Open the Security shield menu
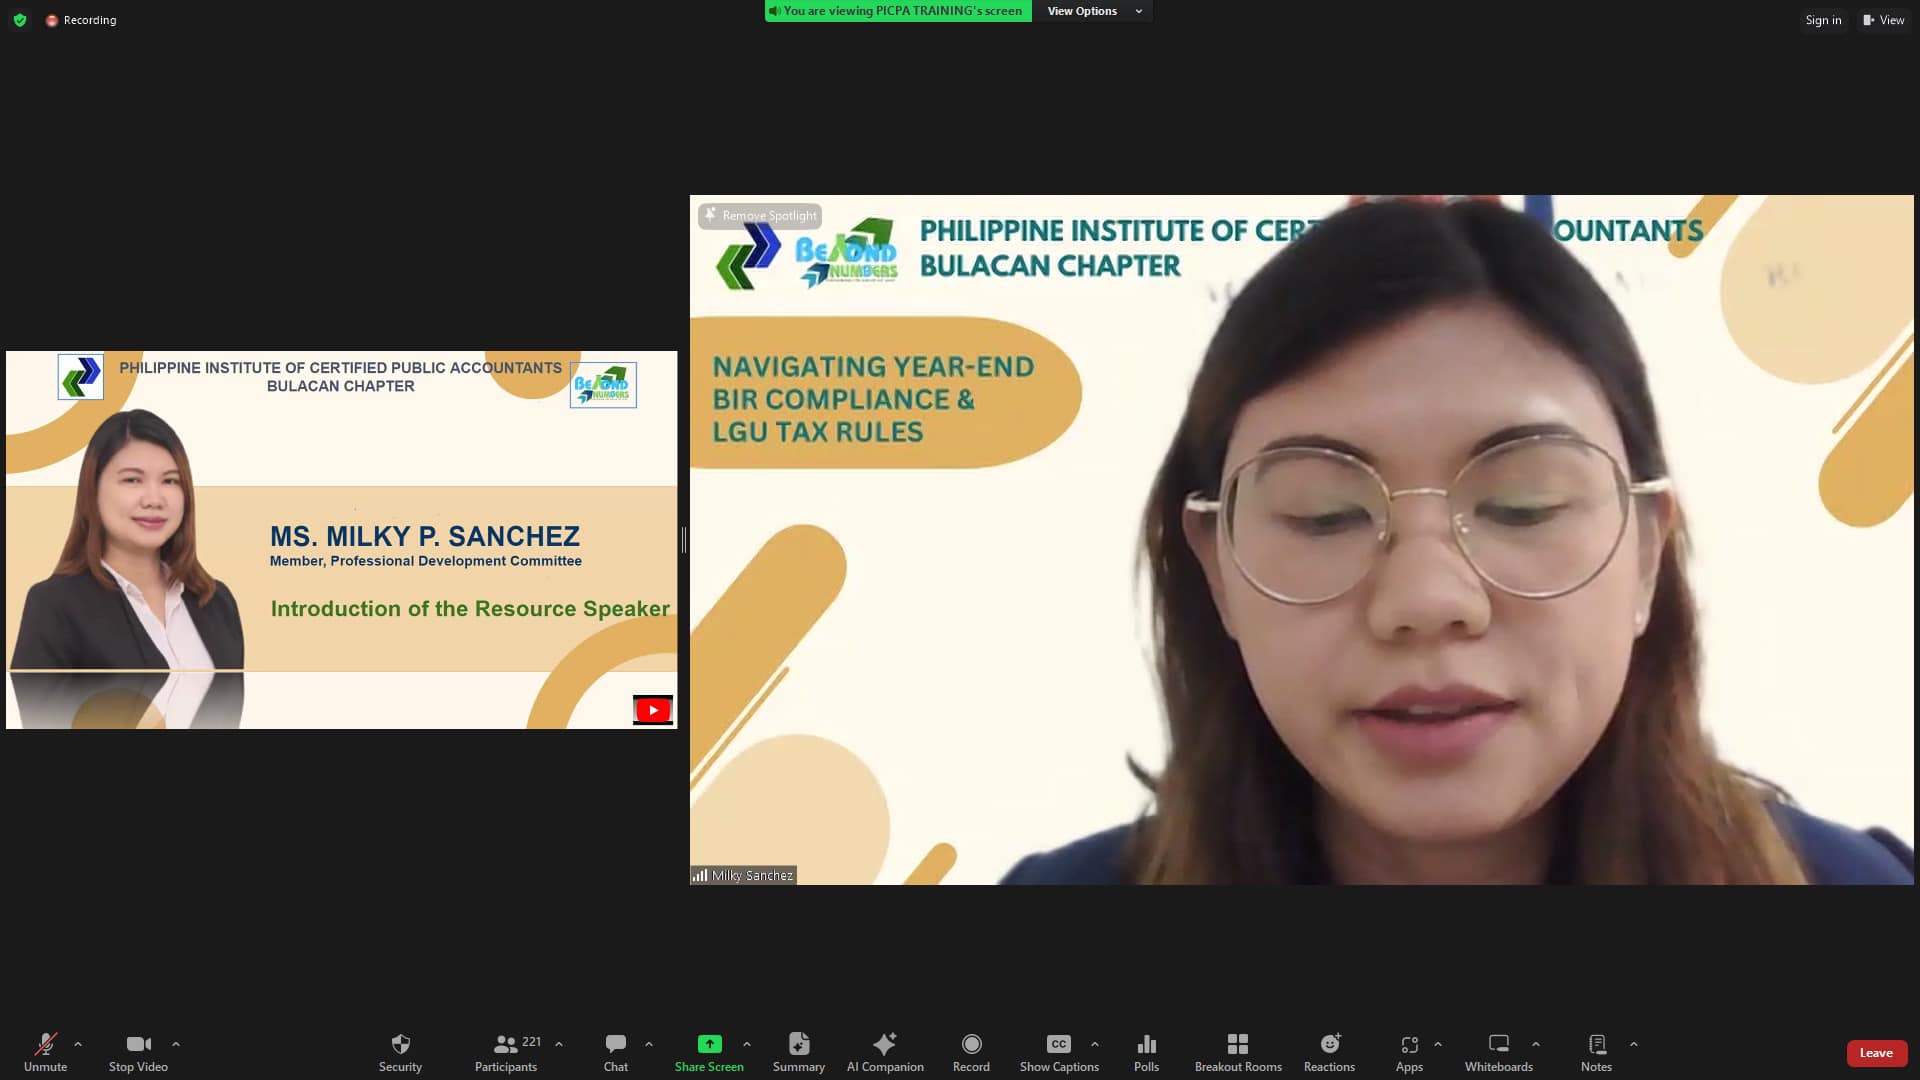The image size is (1920, 1080). point(400,1052)
